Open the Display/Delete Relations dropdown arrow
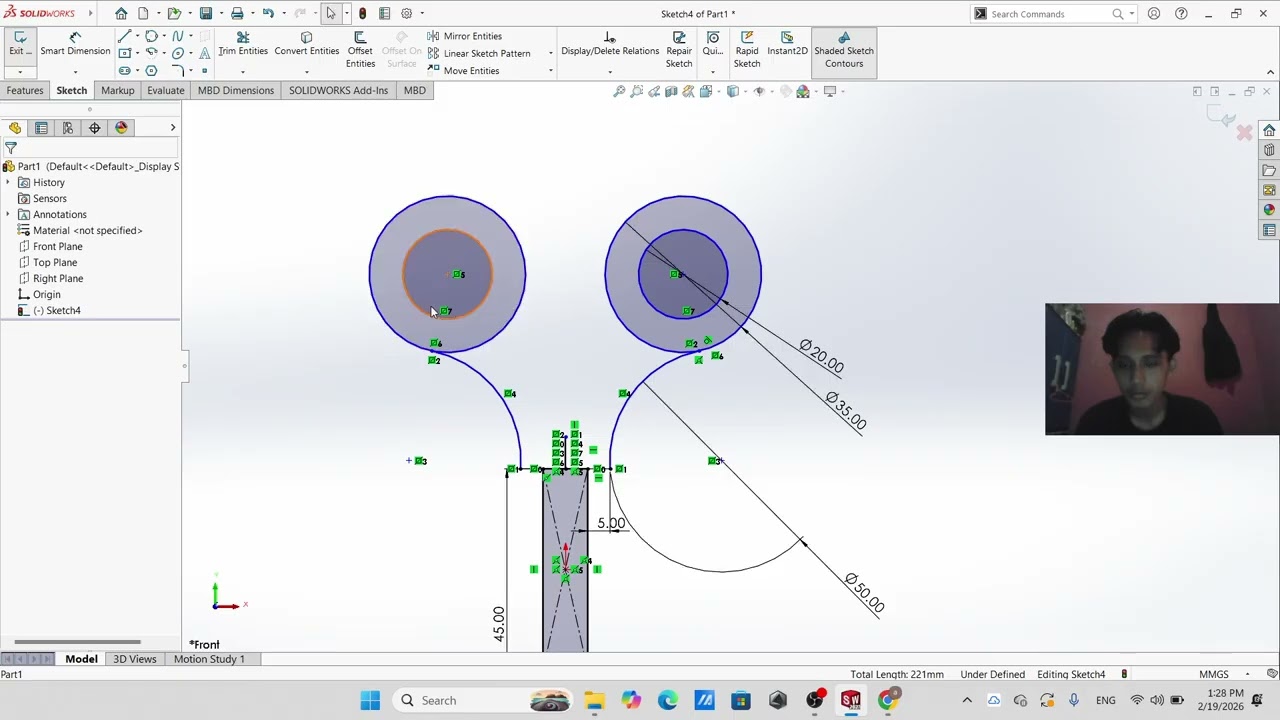The image size is (1280, 720). pos(610,72)
